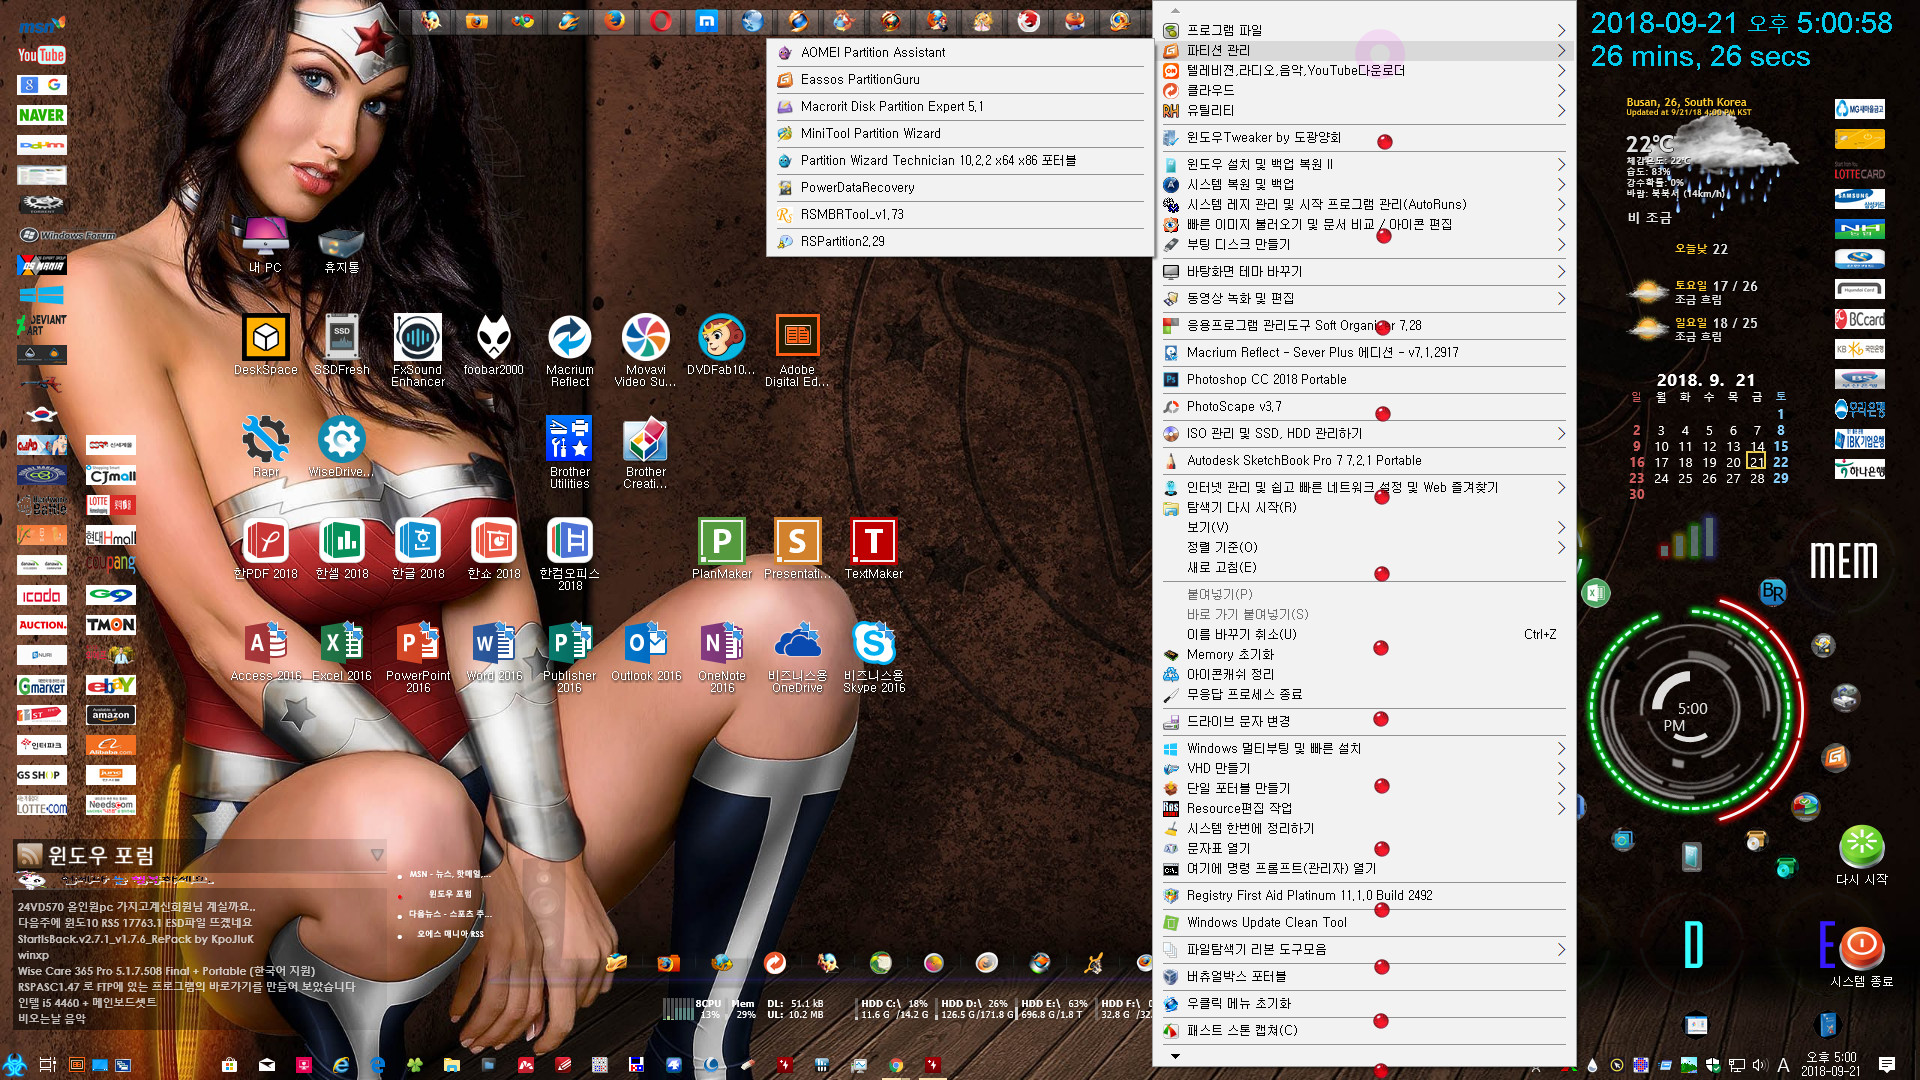The height and width of the screenshot is (1080, 1920).
Task: Select day 22 in the calendar widget
Action: tap(1780, 462)
